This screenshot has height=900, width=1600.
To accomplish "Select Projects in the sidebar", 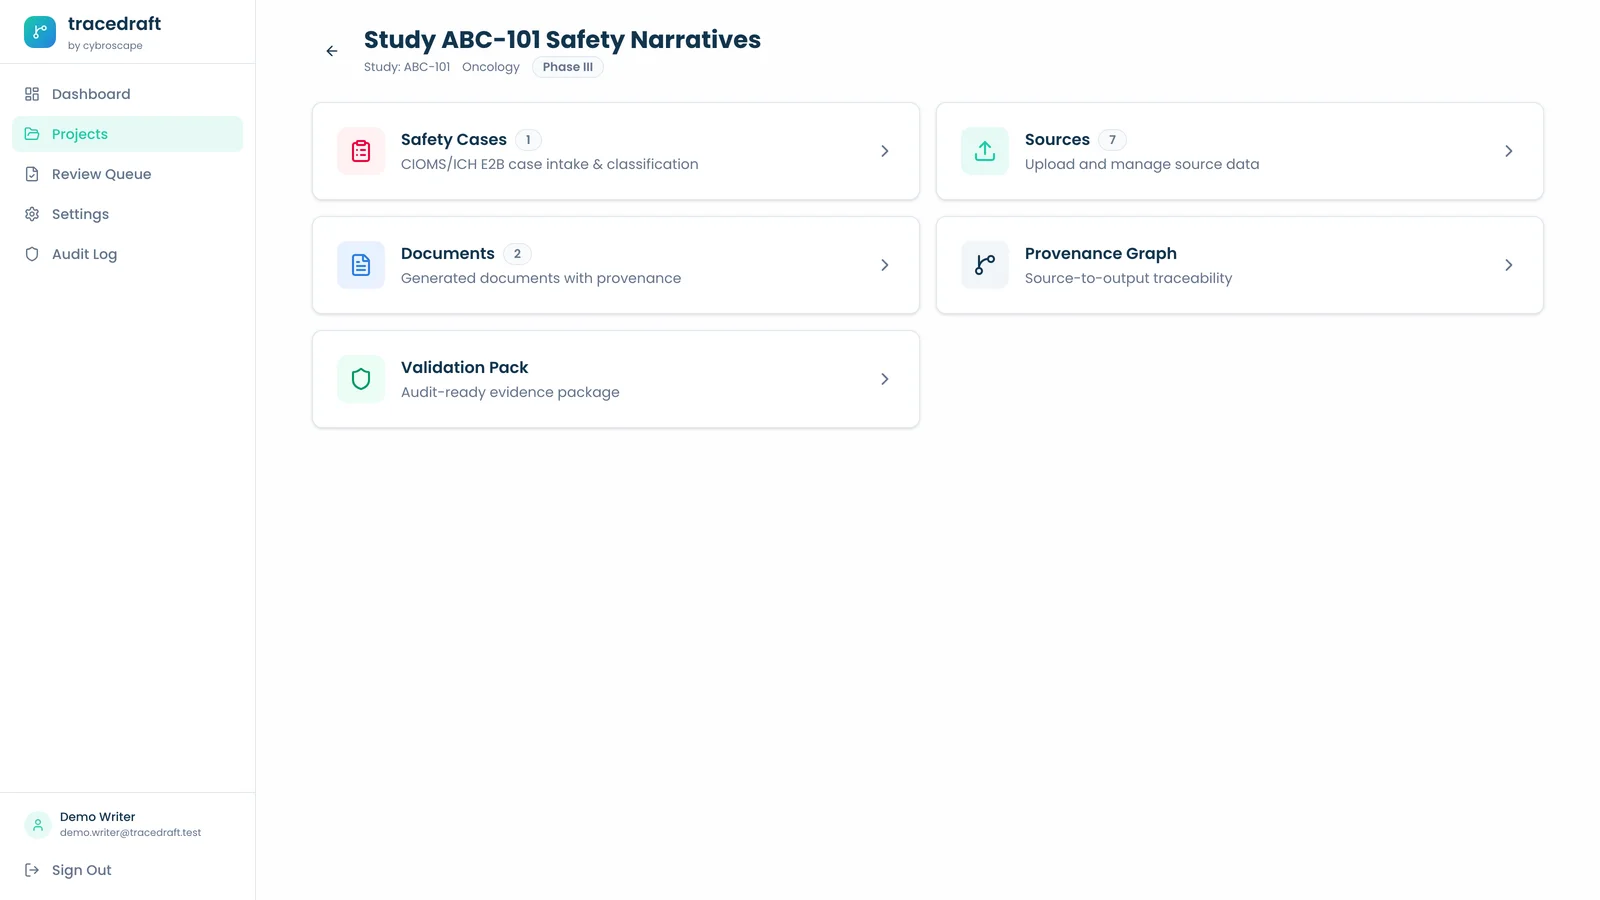I will click(127, 134).
